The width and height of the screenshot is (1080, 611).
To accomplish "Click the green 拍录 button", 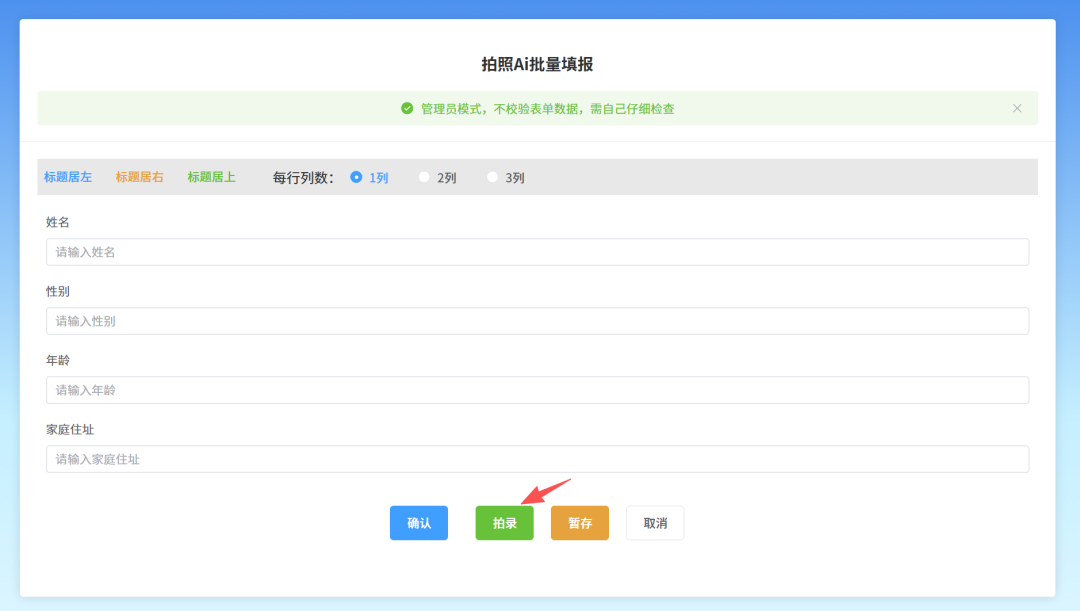I will click(x=504, y=523).
